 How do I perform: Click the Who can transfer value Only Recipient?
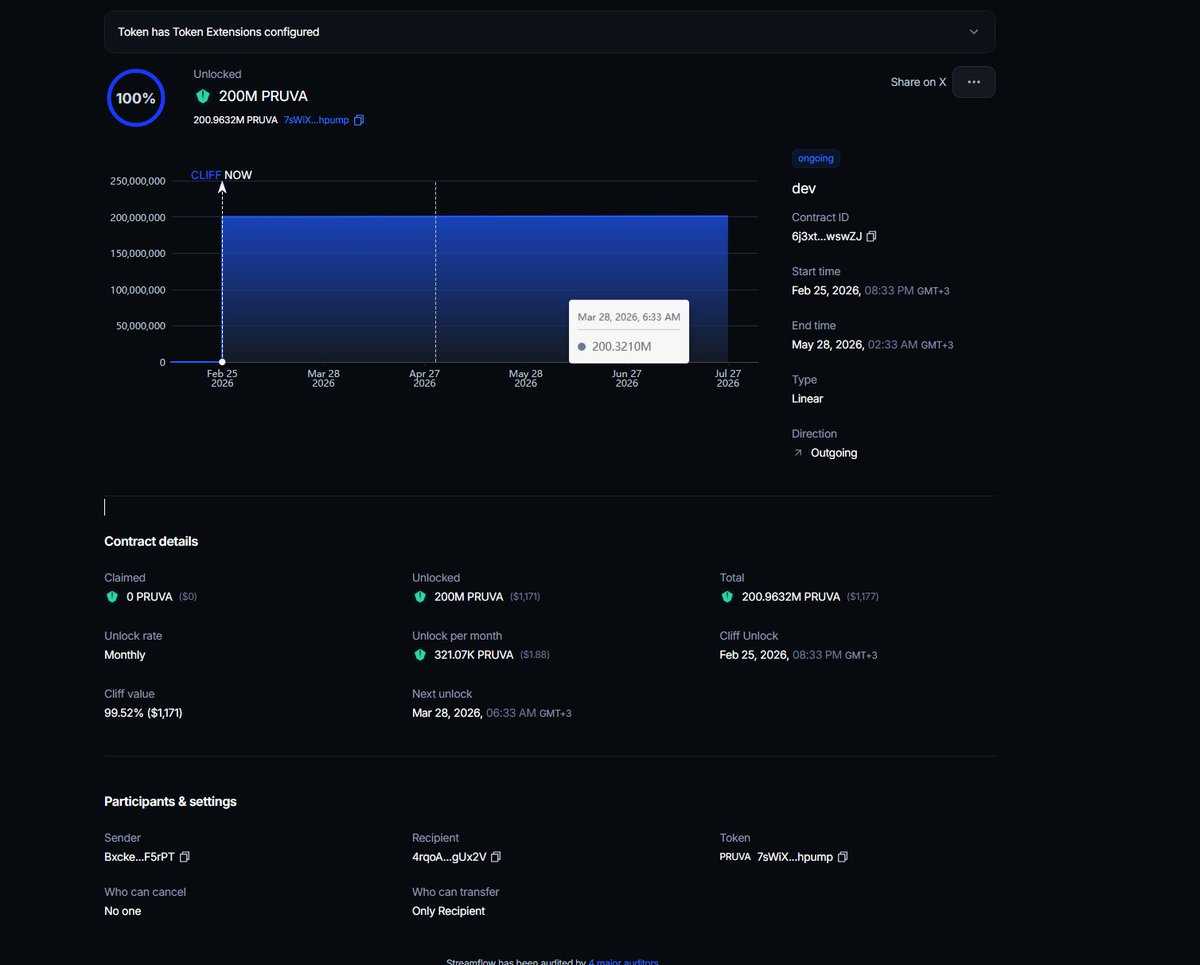[448, 911]
